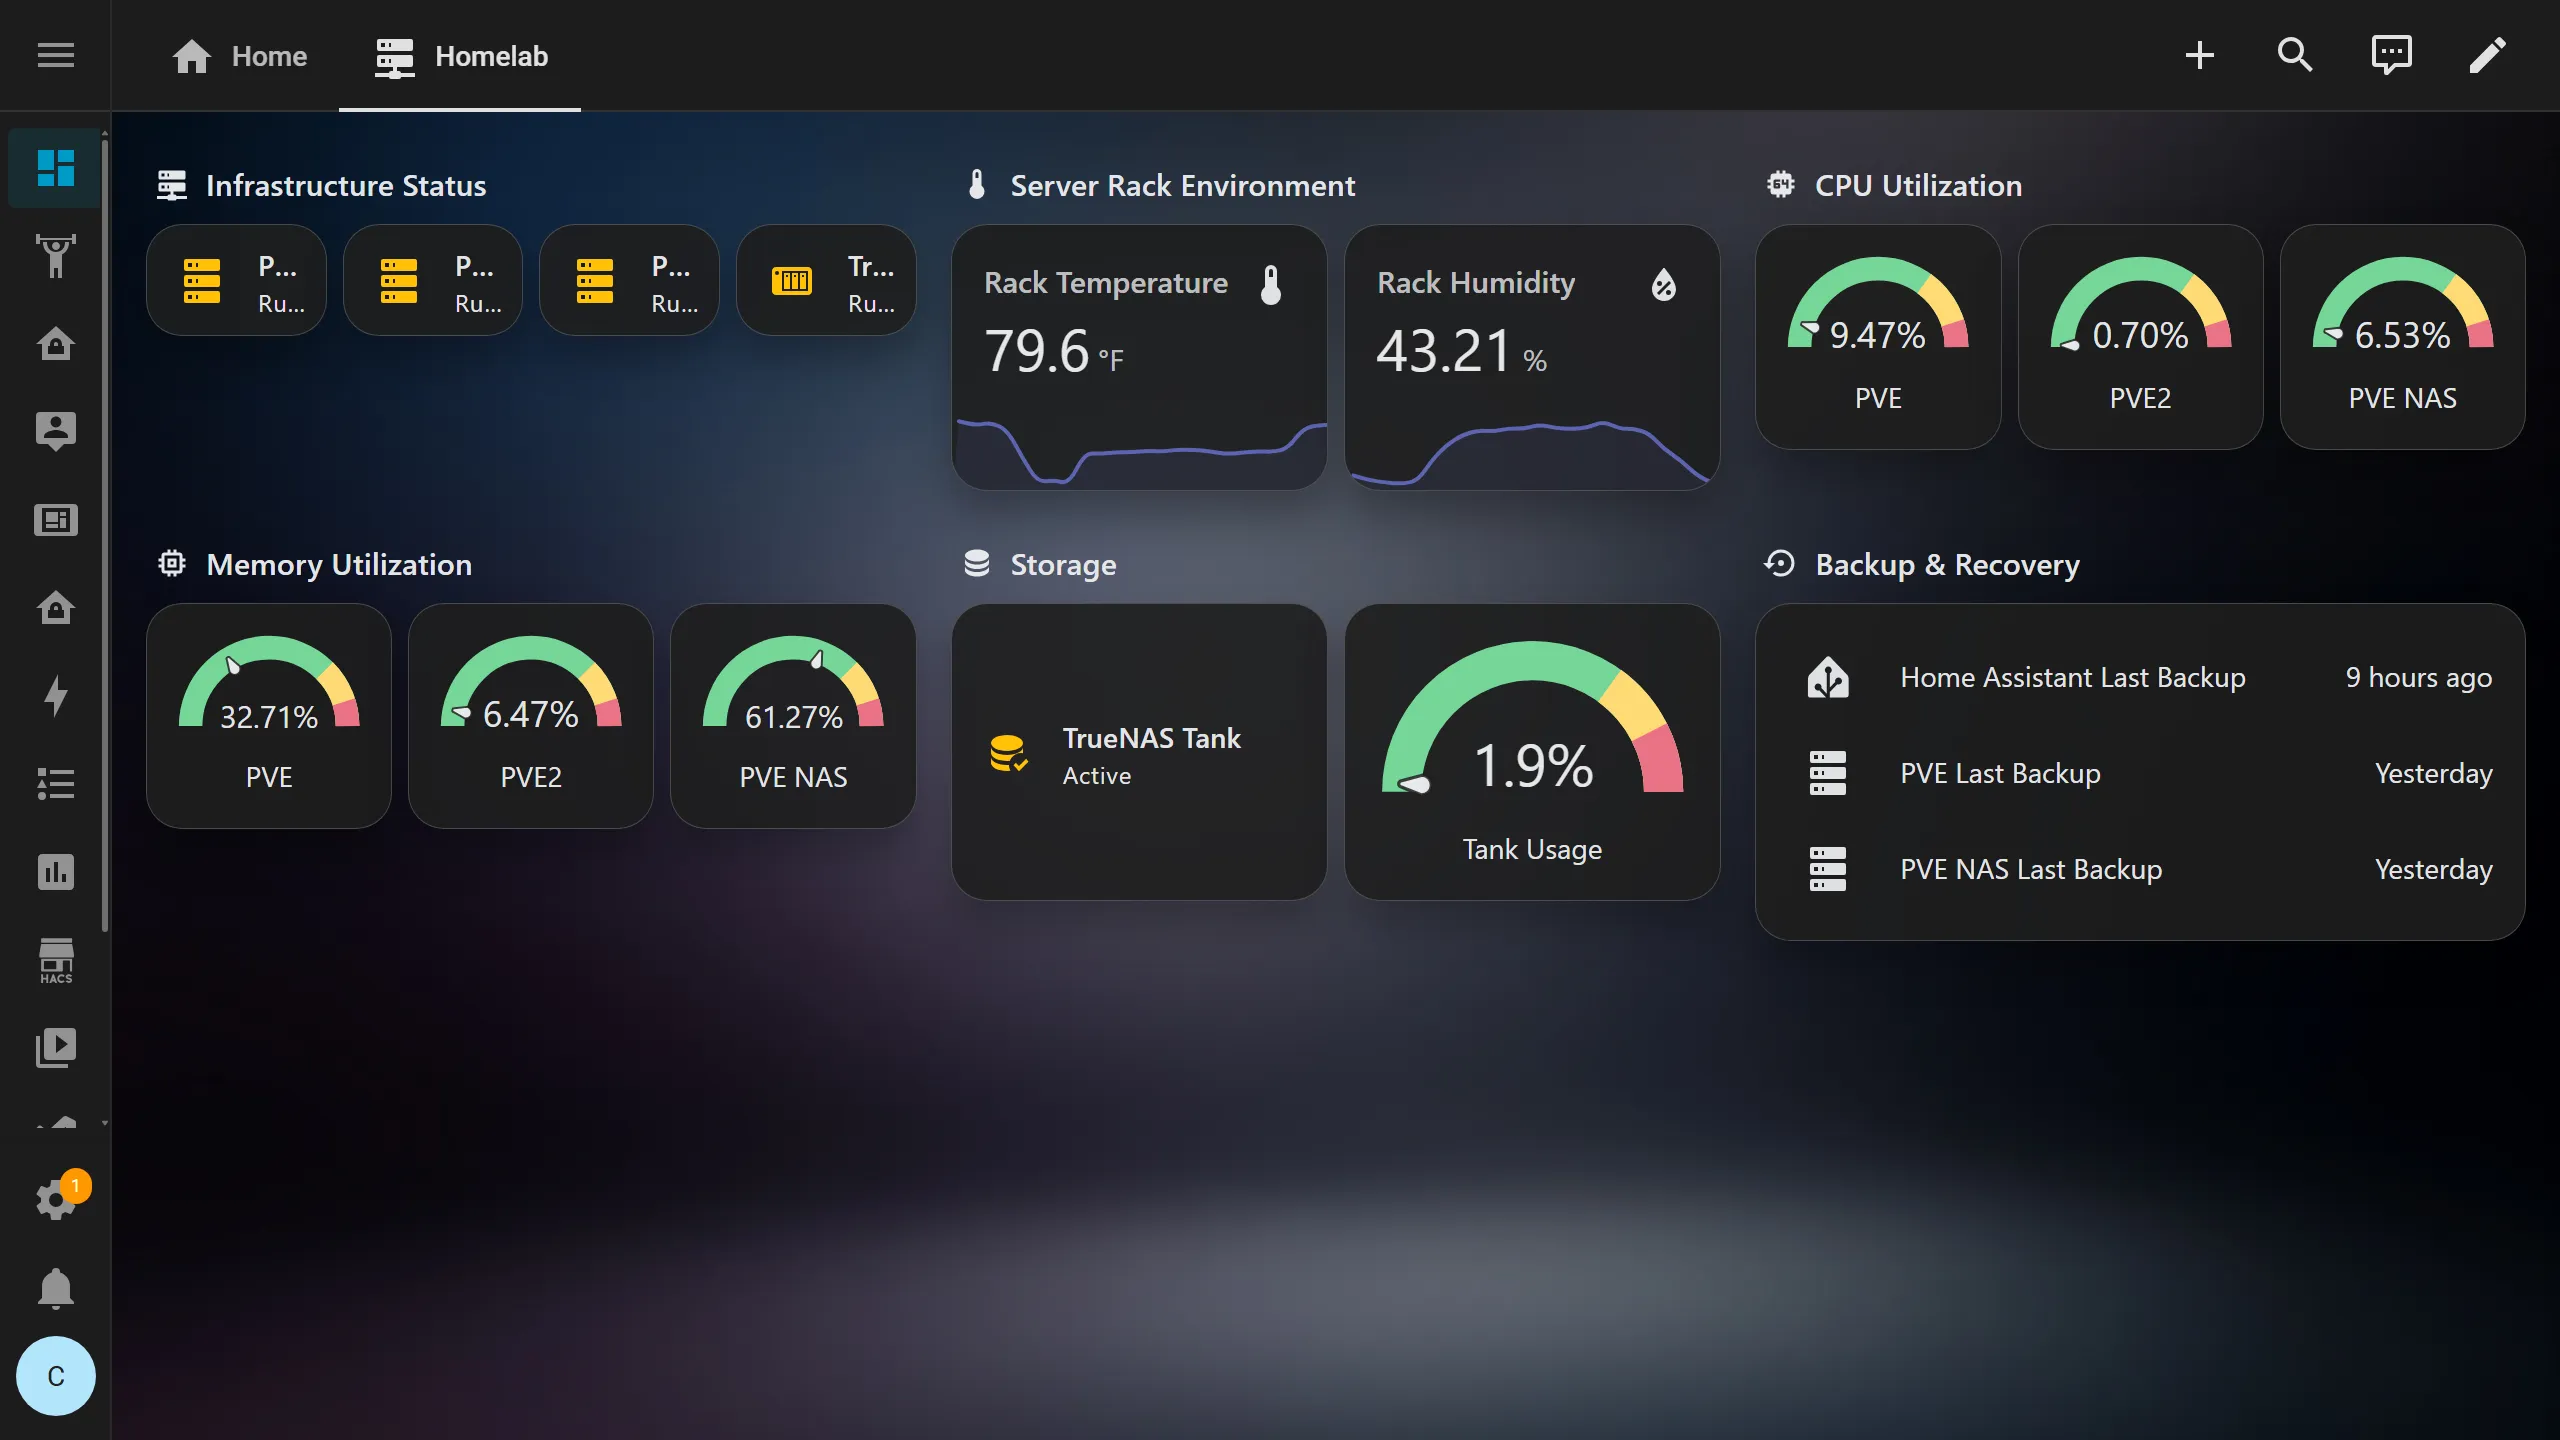Click Tank Usage gauge at 1.9%
This screenshot has height=1440, width=2560.
(x=1532, y=752)
